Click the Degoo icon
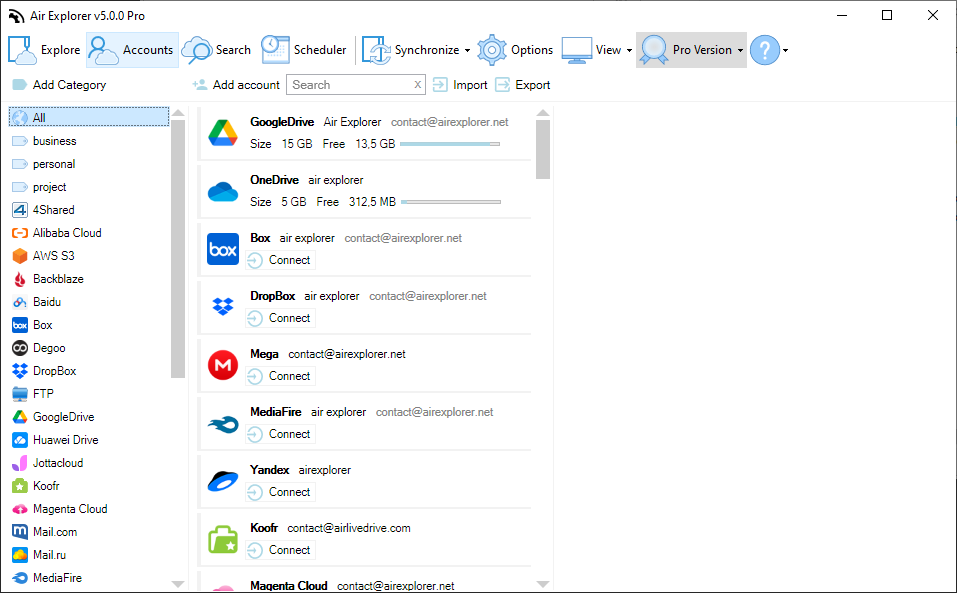Viewport: 957px width, 593px height. point(20,348)
